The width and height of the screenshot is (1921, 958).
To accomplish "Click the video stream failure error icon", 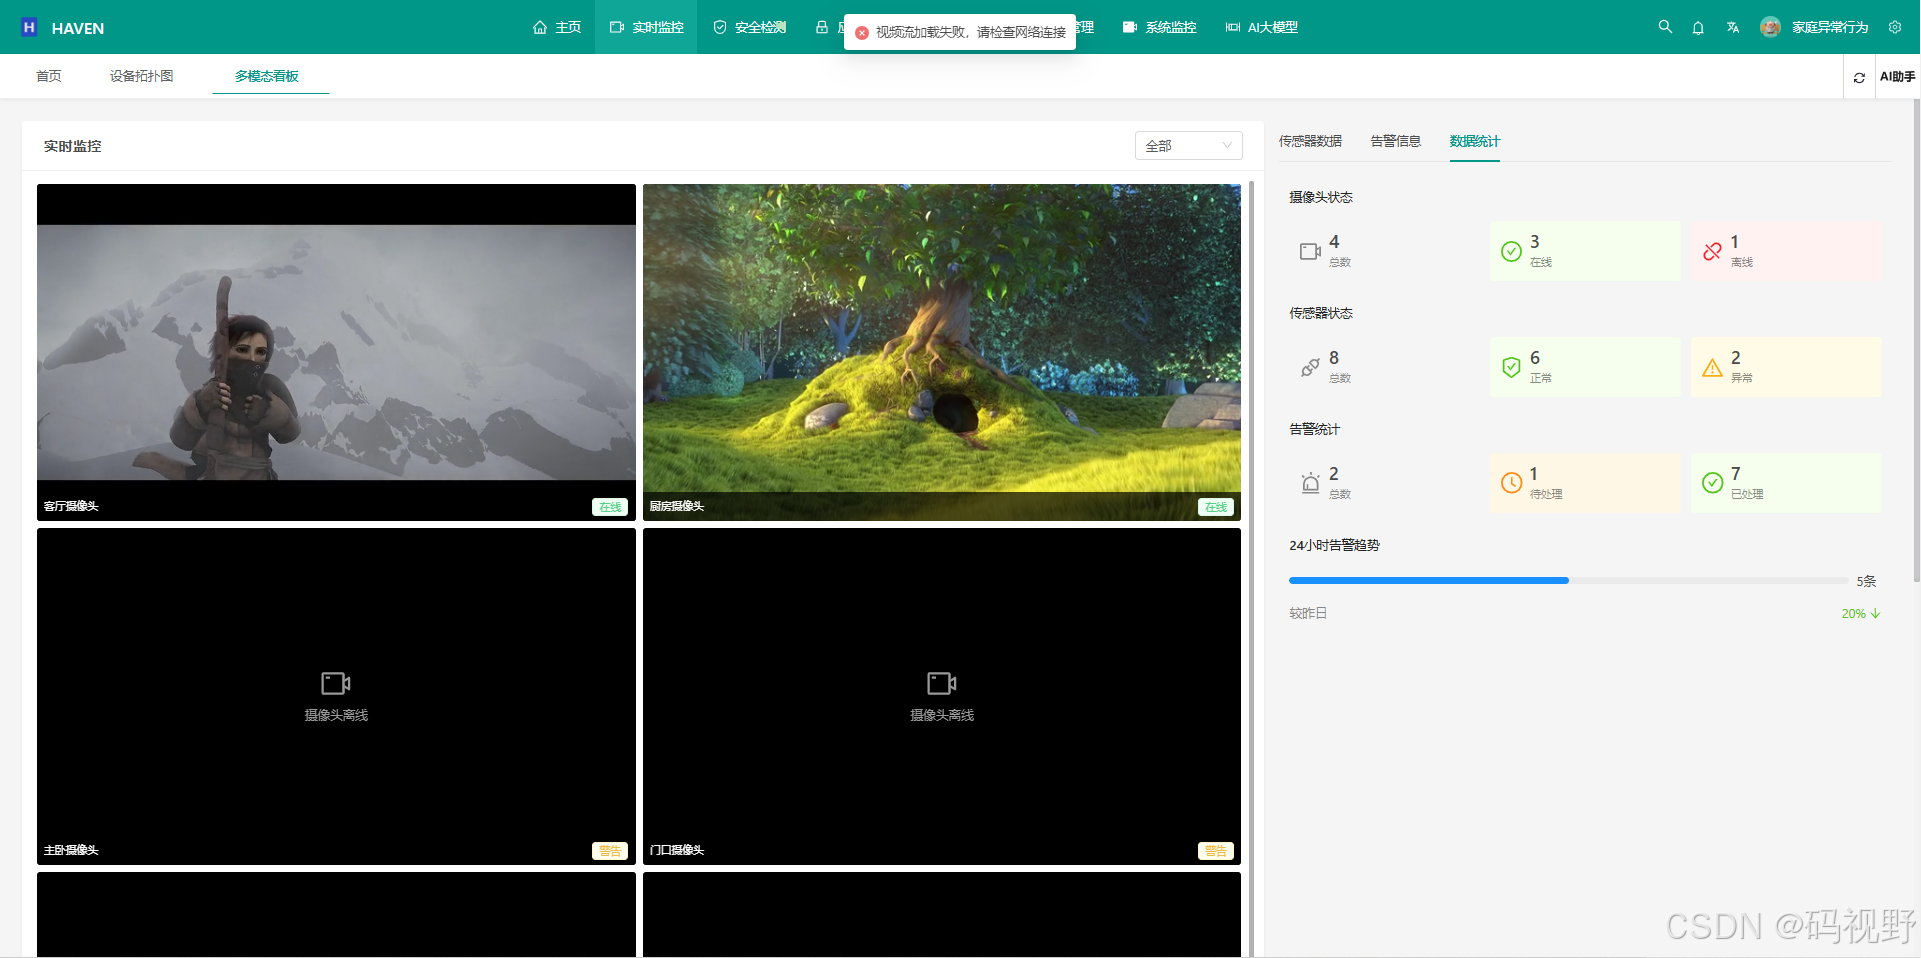I will tap(862, 32).
